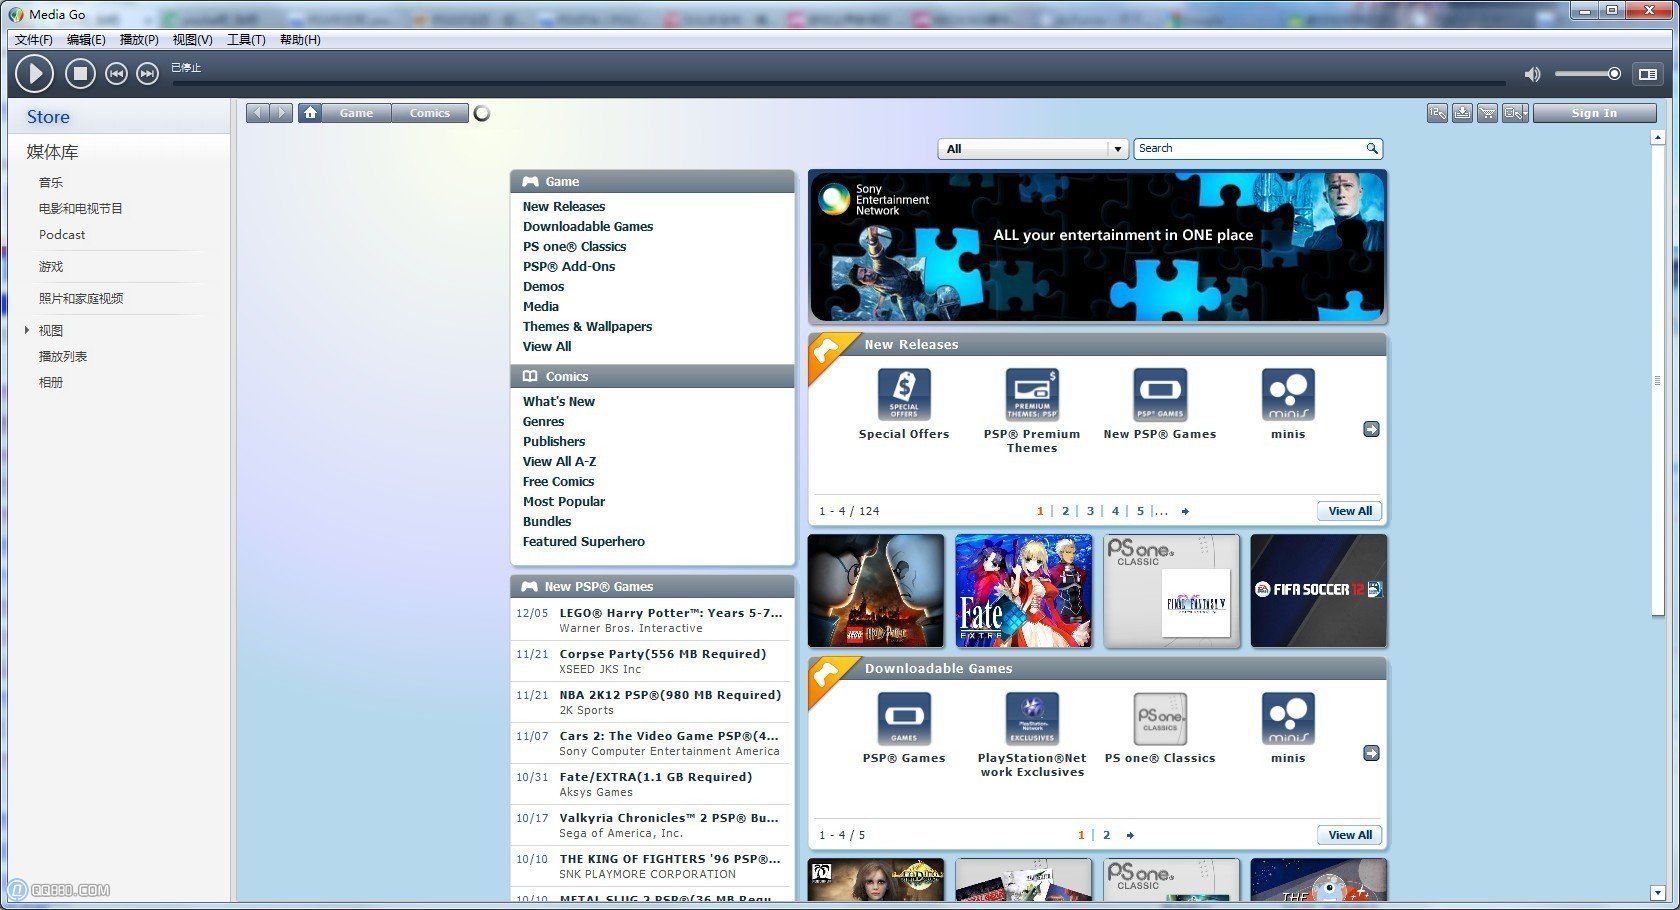Open the Sony Entertainment Network banner

tap(1097, 246)
